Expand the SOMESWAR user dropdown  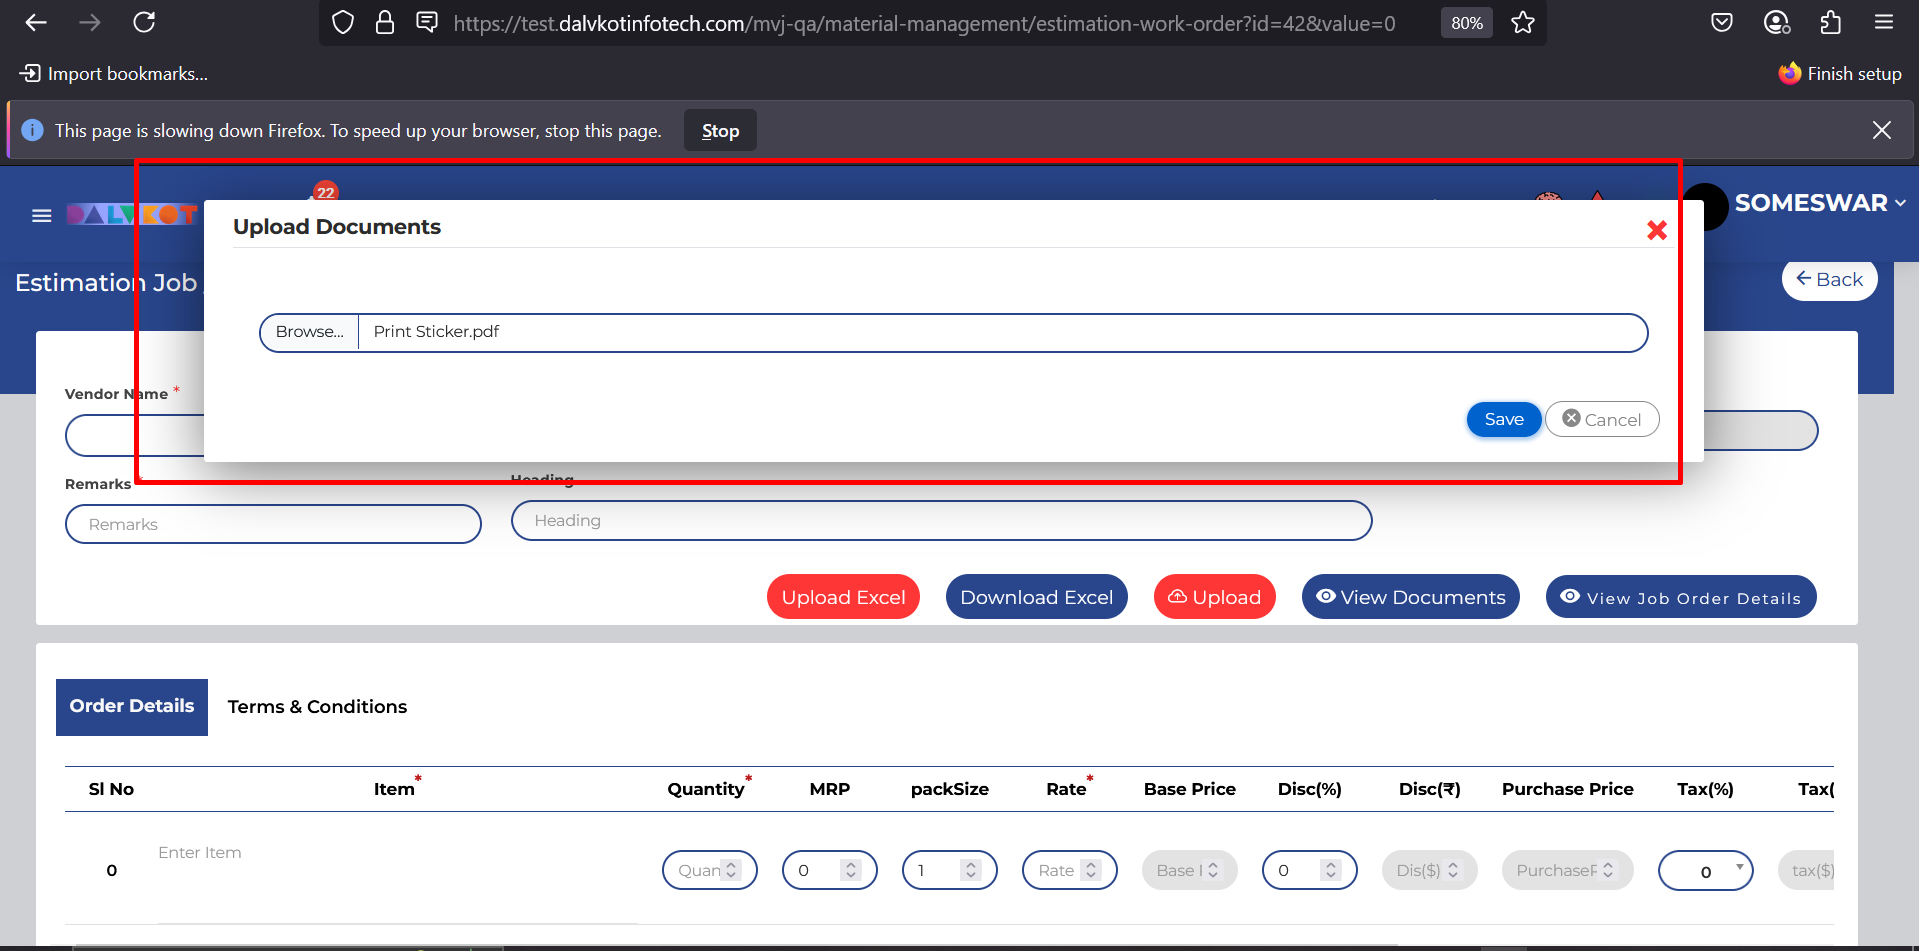tap(1819, 203)
